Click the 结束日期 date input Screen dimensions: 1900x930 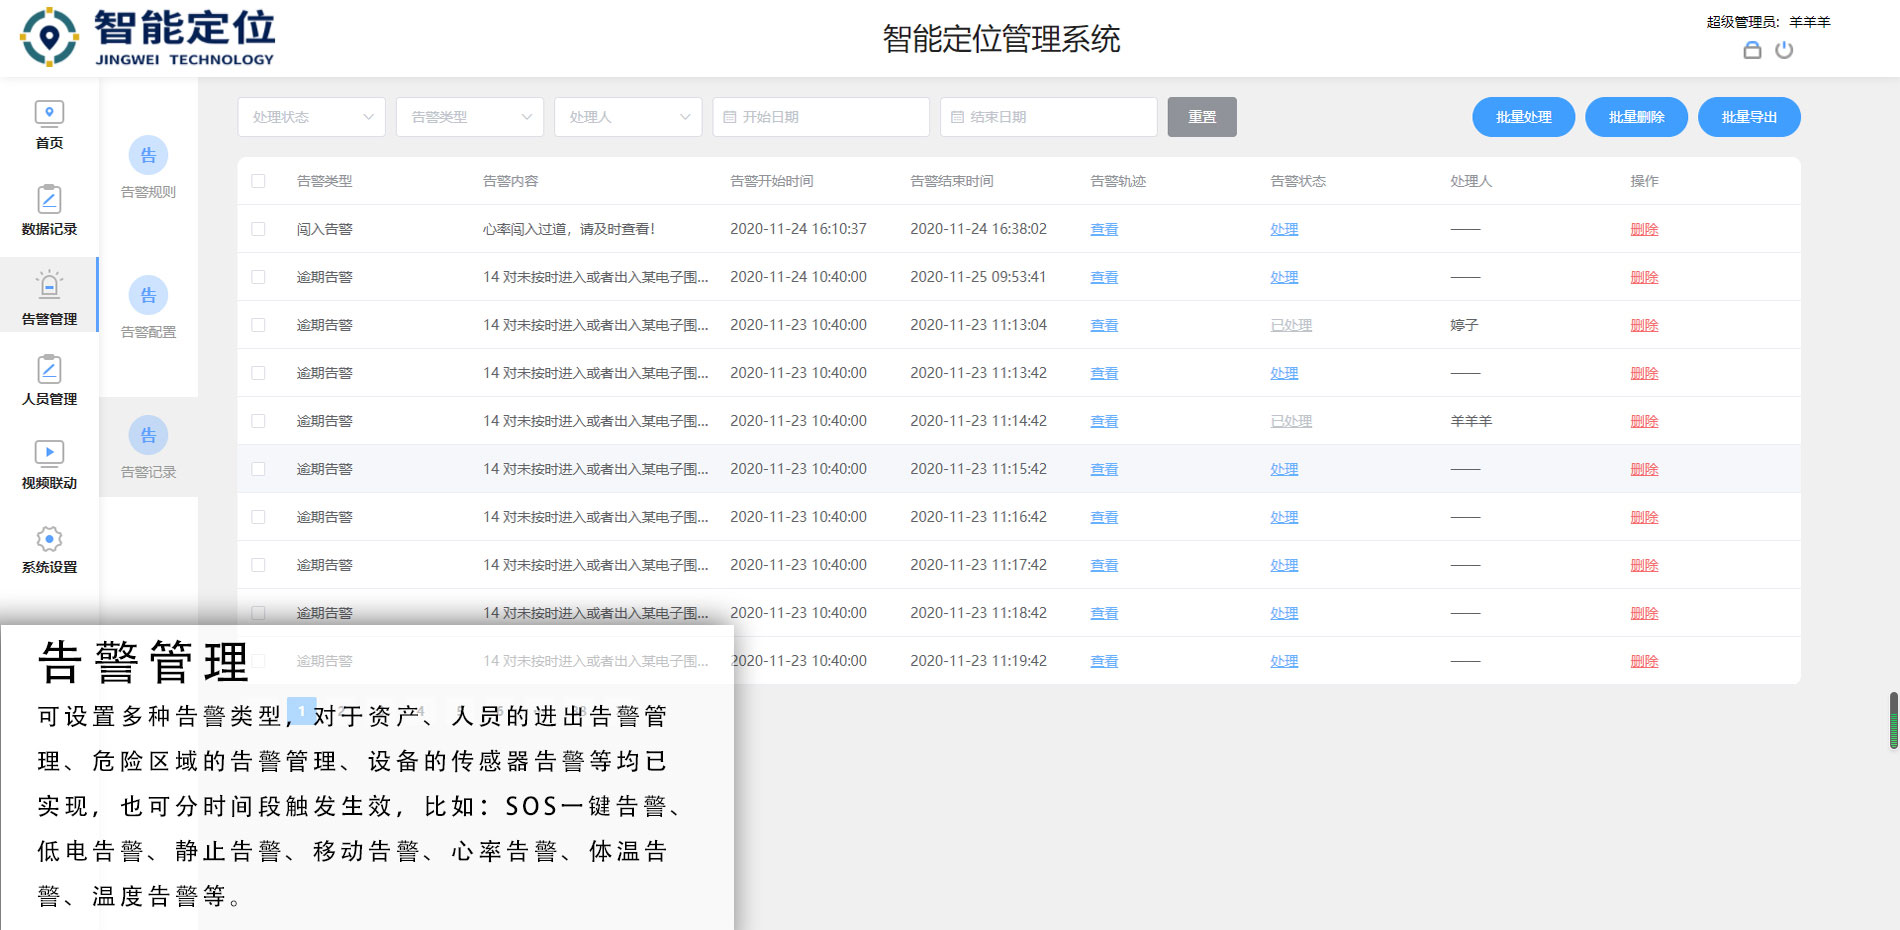click(1048, 117)
